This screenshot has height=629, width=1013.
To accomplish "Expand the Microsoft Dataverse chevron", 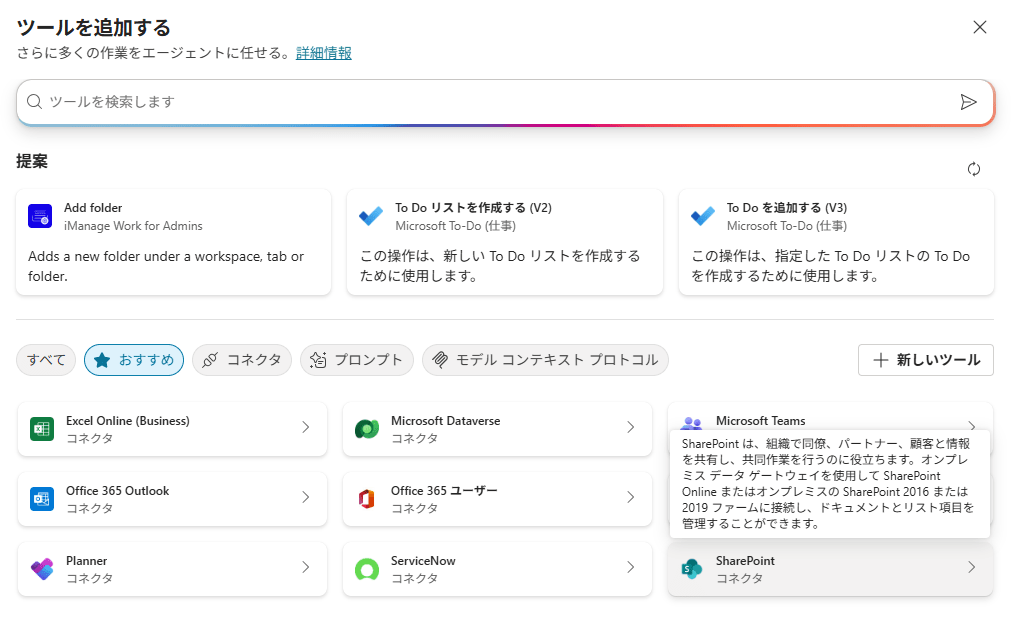I will coord(631,428).
